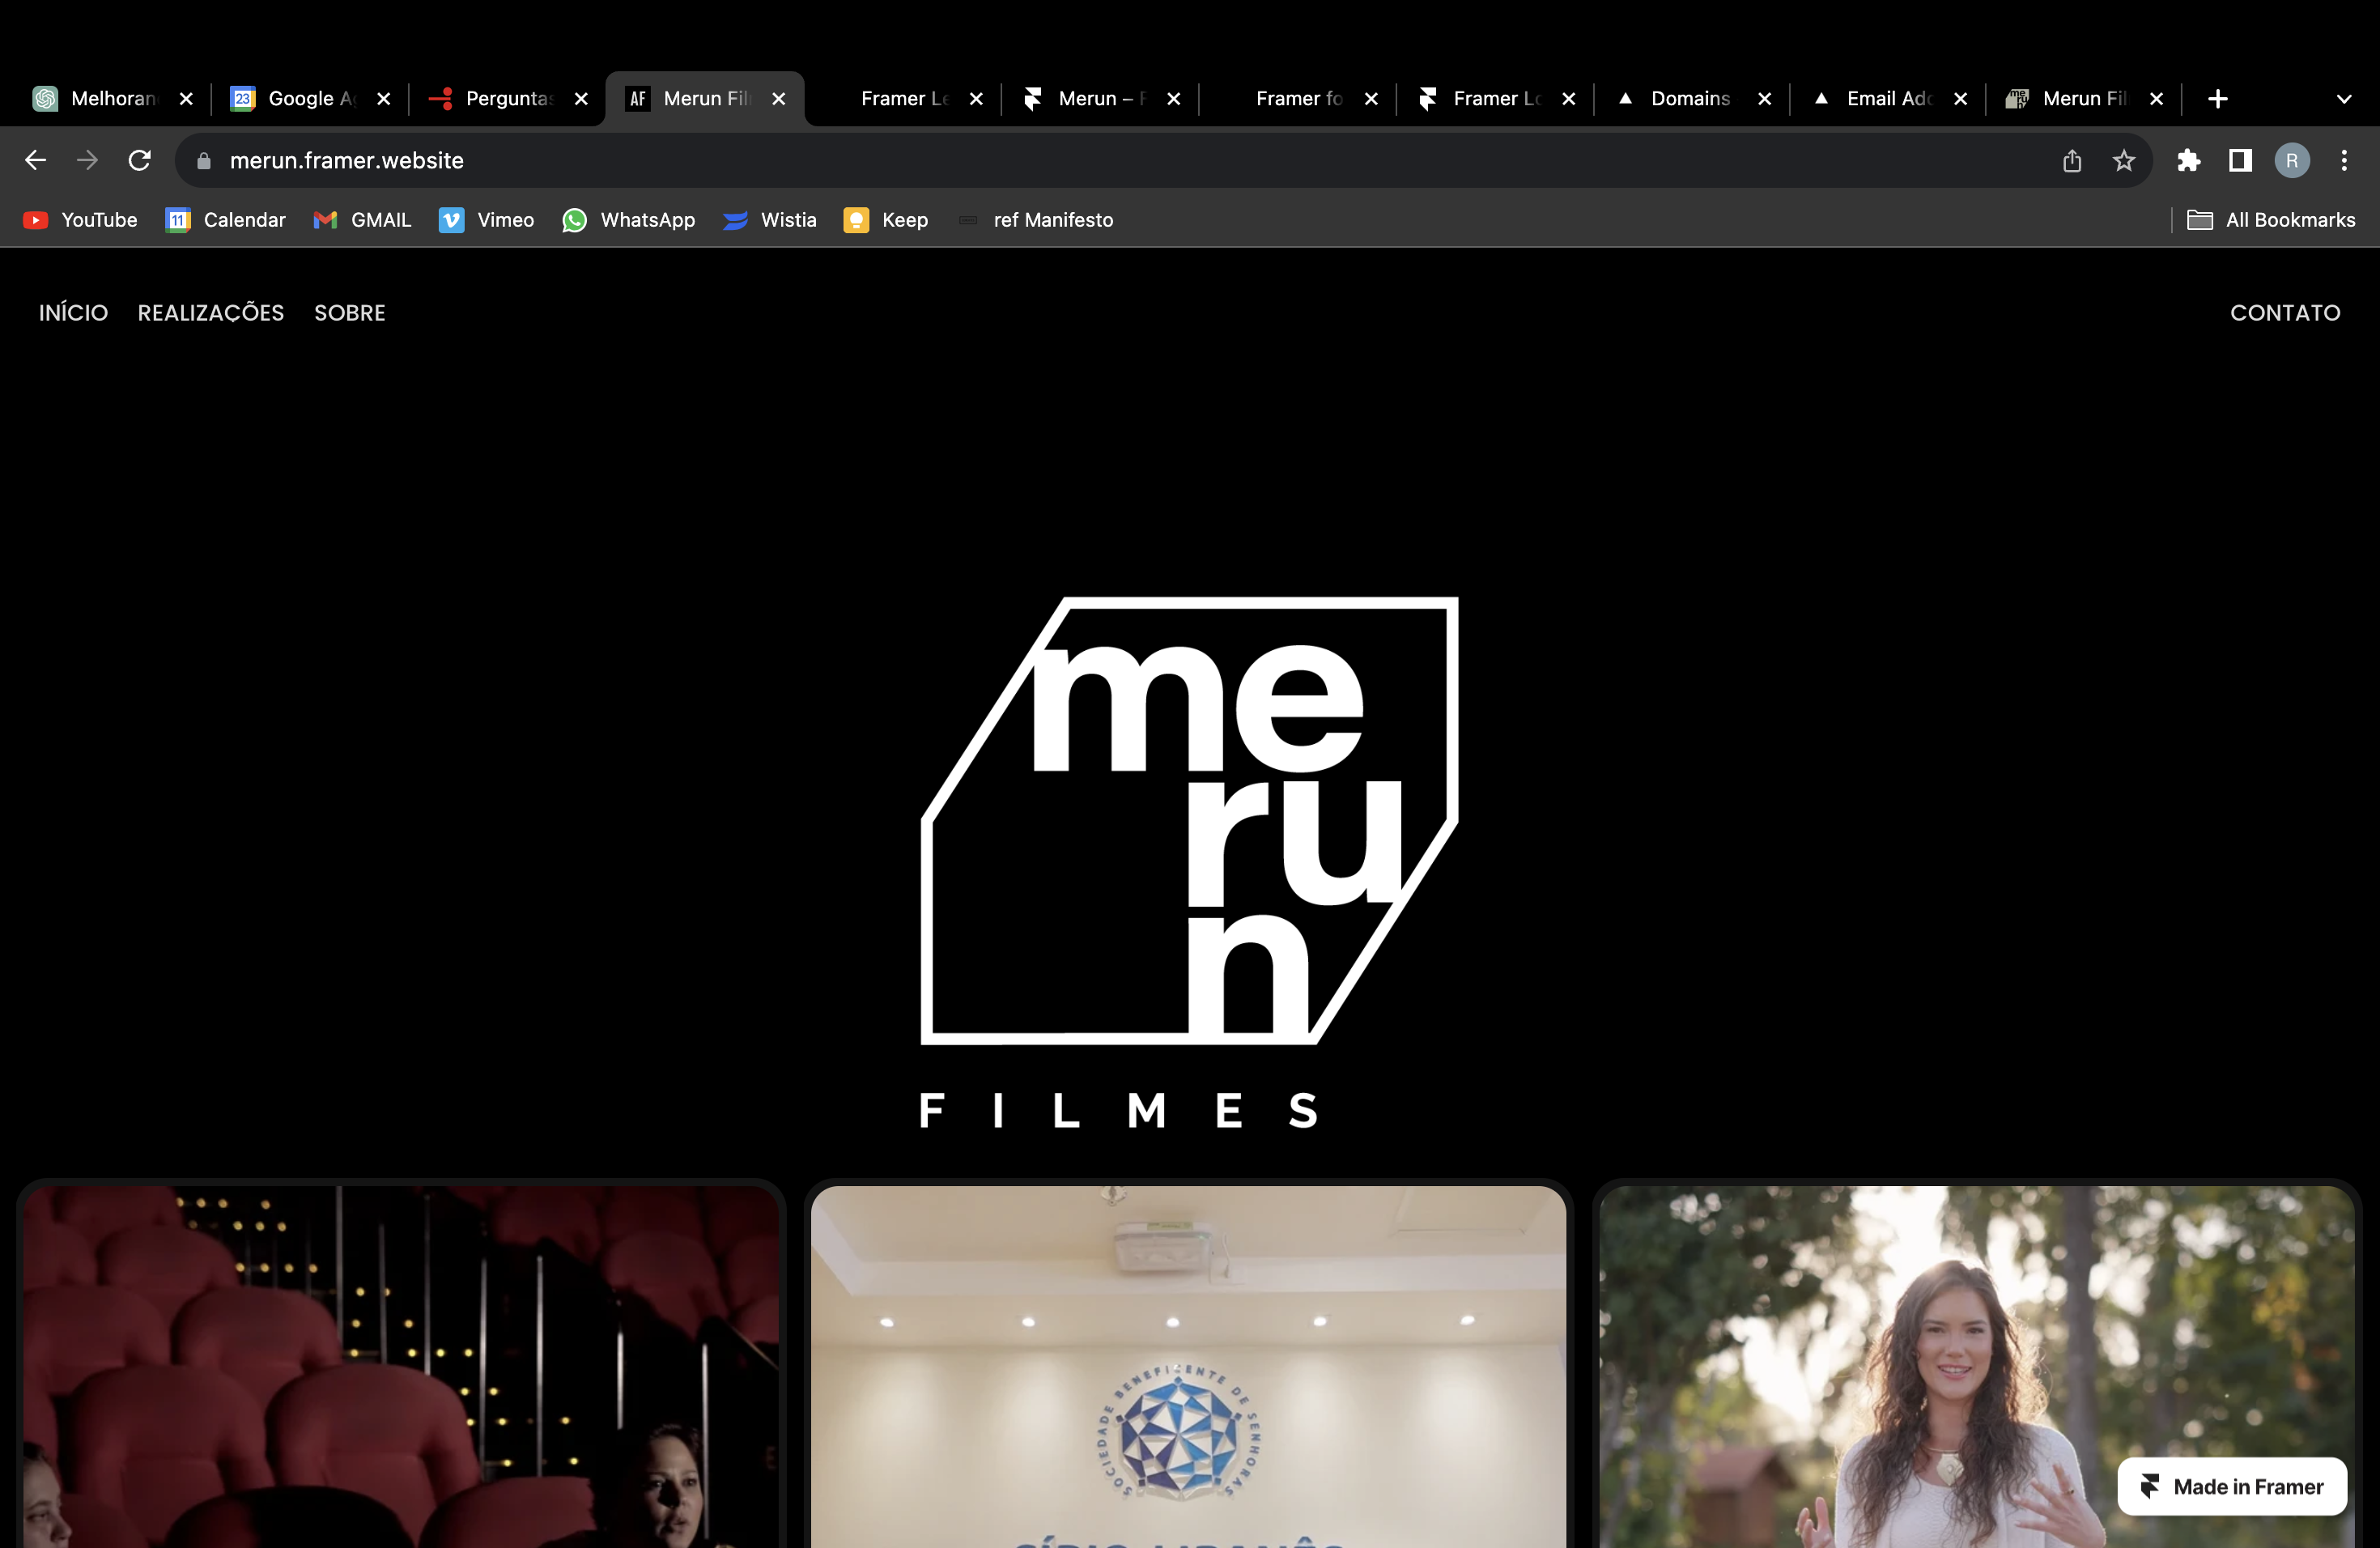Open the red cinema seats video thumbnail

pos(401,1366)
